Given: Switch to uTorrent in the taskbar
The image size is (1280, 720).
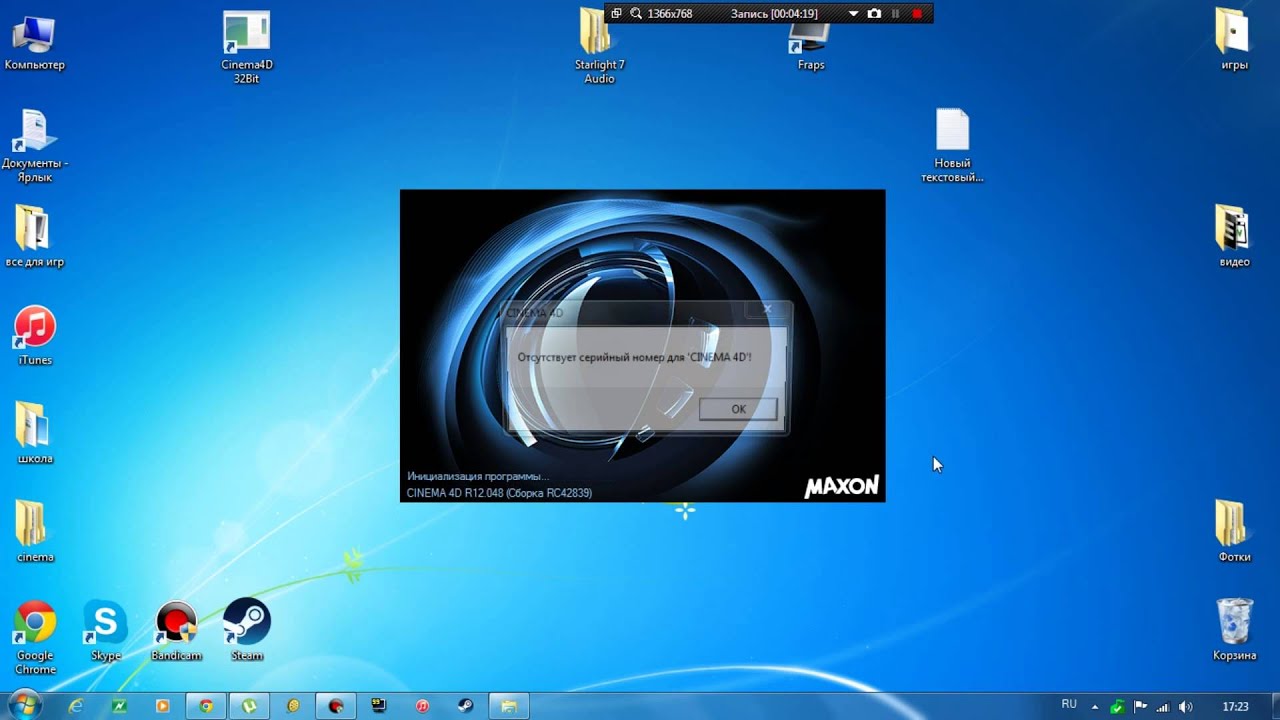Looking at the screenshot, I should pyautogui.click(x=249, y=706).
